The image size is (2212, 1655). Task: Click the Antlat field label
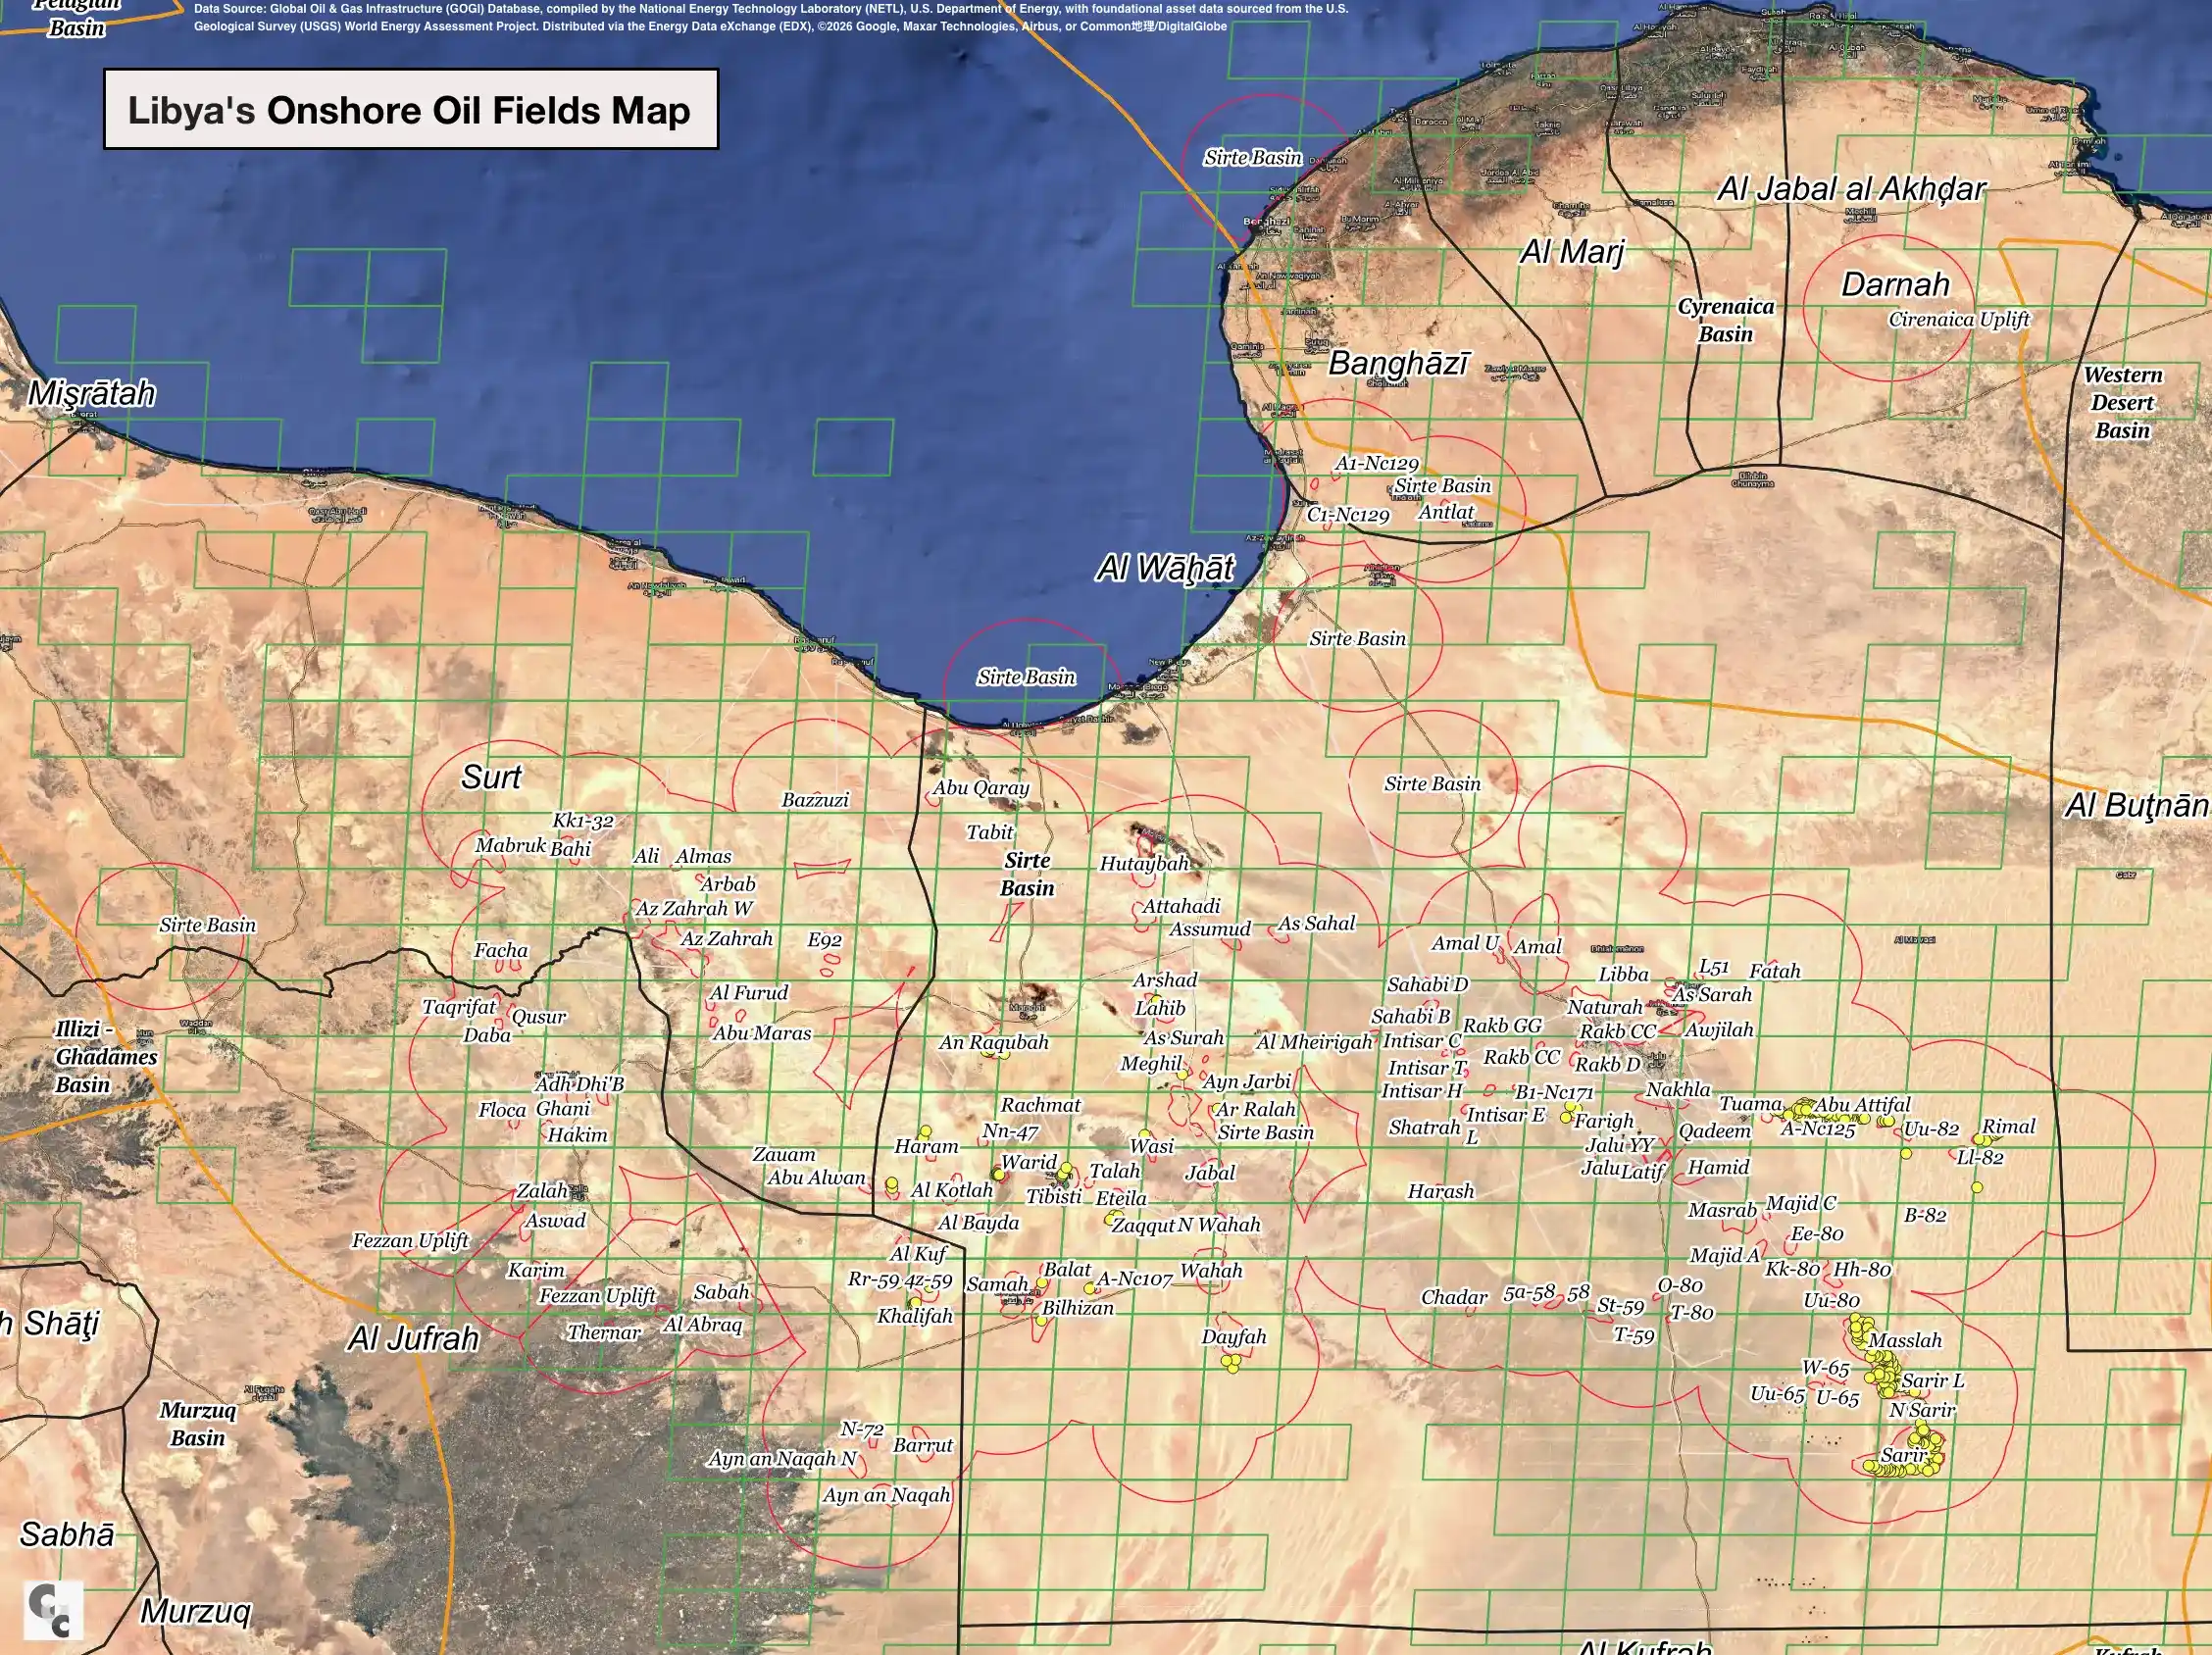click(x=1446, y=512)
